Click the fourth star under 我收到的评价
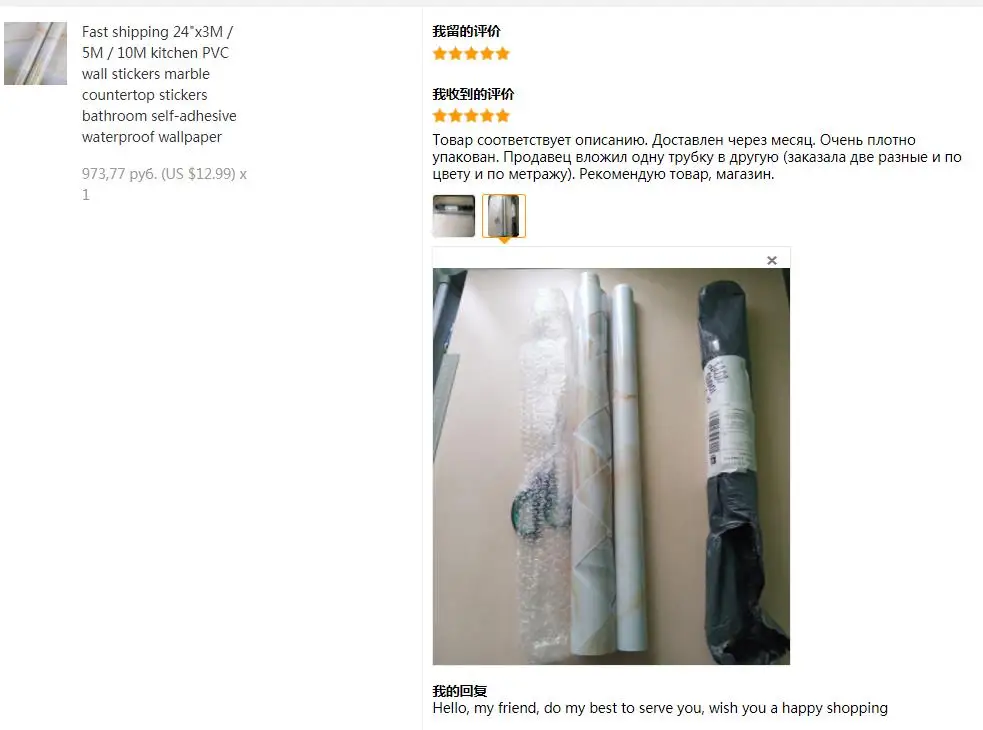This screenshot has height=730, width=983. pos(487,115)
